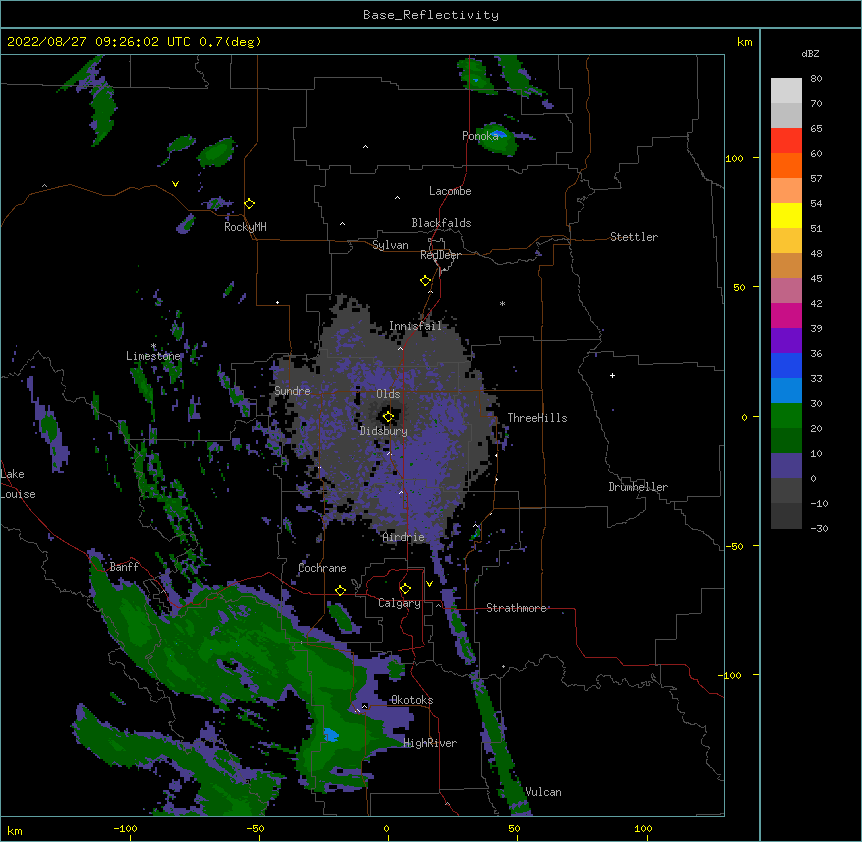This screenshot has width=862, height=842.
Task: Pick the yellow 51-54 dBZ legend swatch
Action: click(786, 215)
